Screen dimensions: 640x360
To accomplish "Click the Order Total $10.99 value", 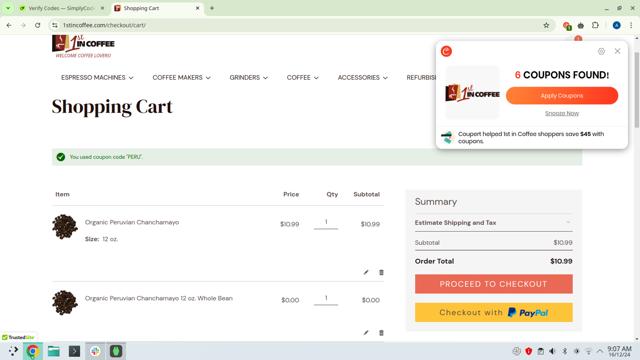I will coord(561,261).
